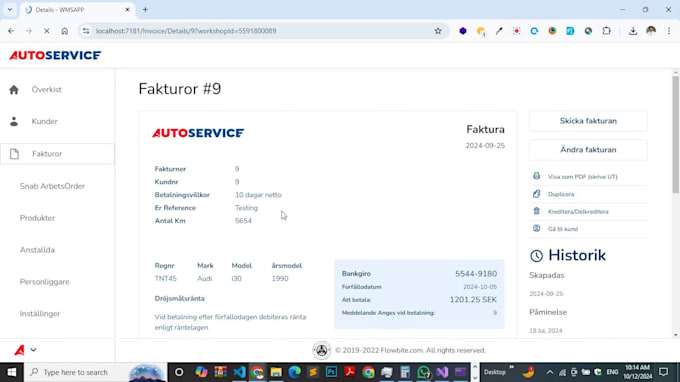Viewport: 680px width, 382px height.
Task: Open browser downloads icon
Action: 633,31
